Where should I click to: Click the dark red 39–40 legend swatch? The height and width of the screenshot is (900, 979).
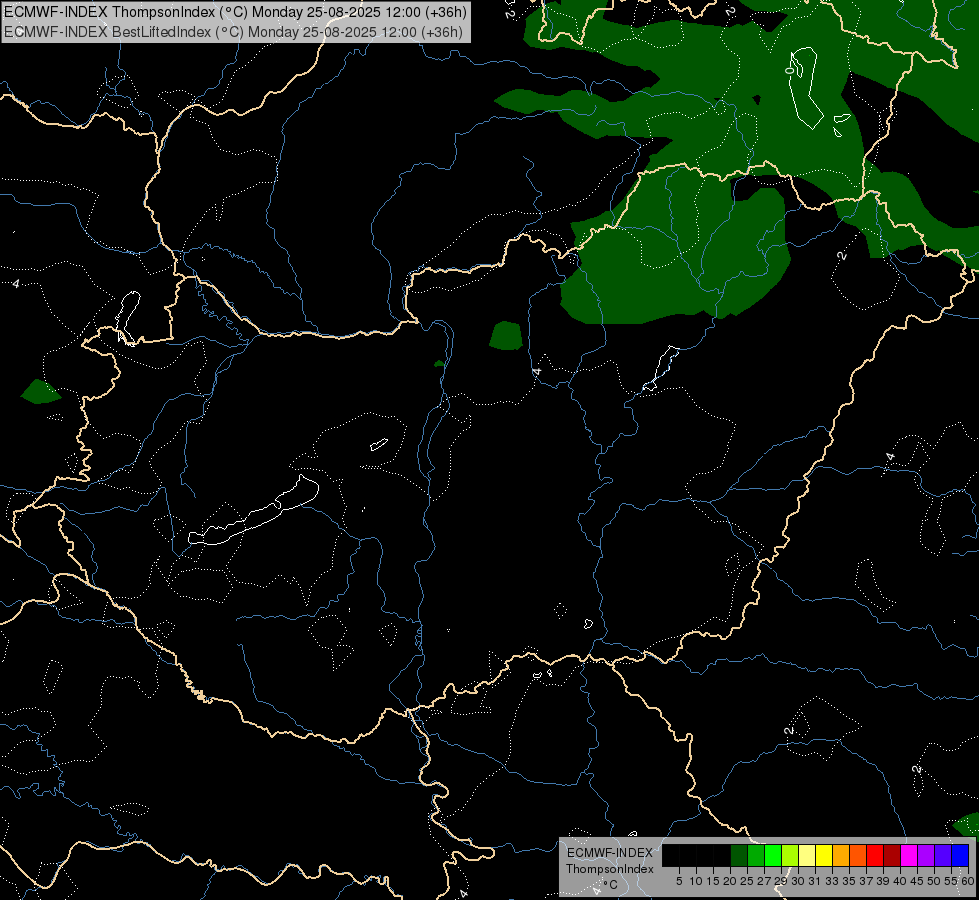coord(892,855)
